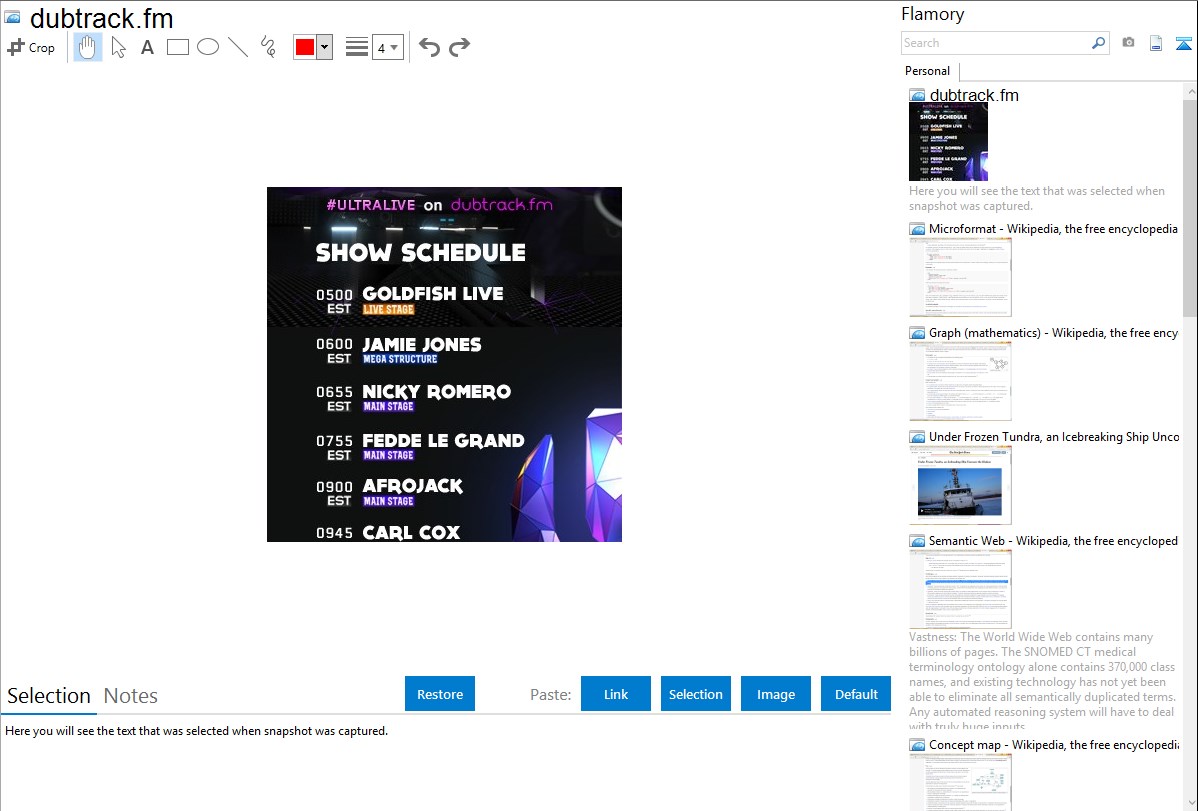1198x811 pixels.
Task: Open the Microformat Wikipedia snapshot thumbnail
Action: [960, 277]
